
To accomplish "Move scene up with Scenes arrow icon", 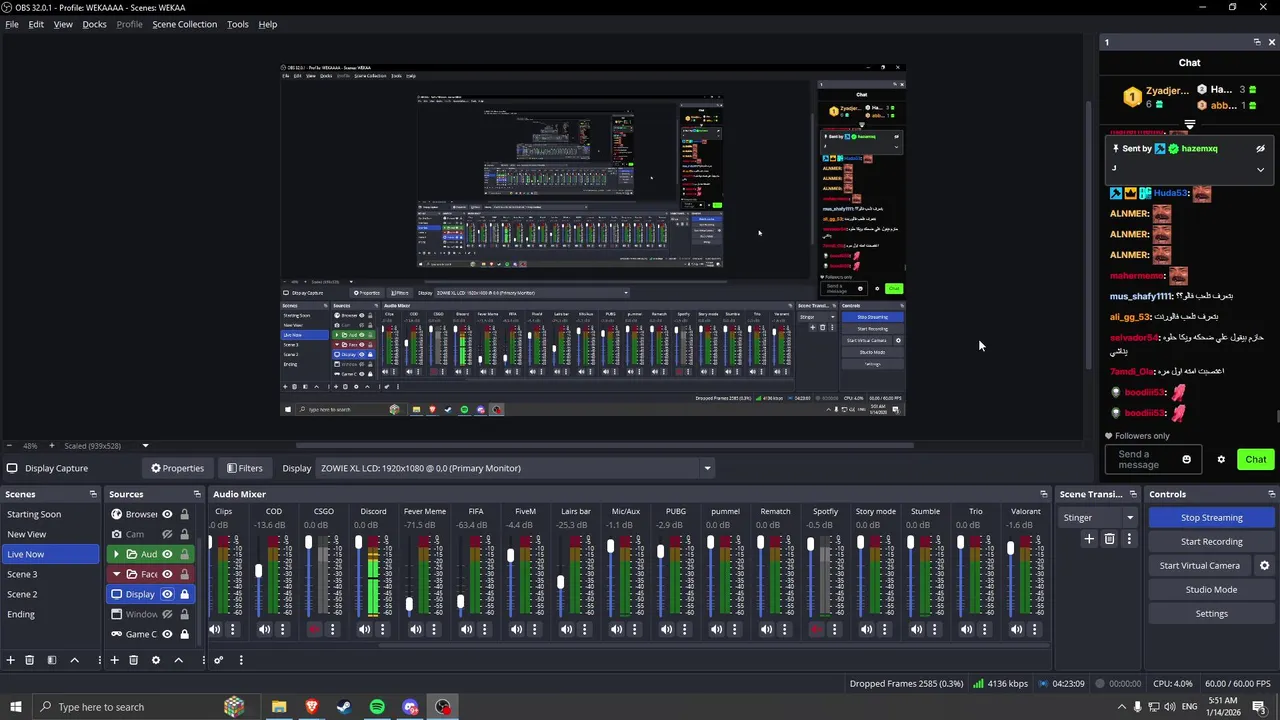I will point(74,660).
